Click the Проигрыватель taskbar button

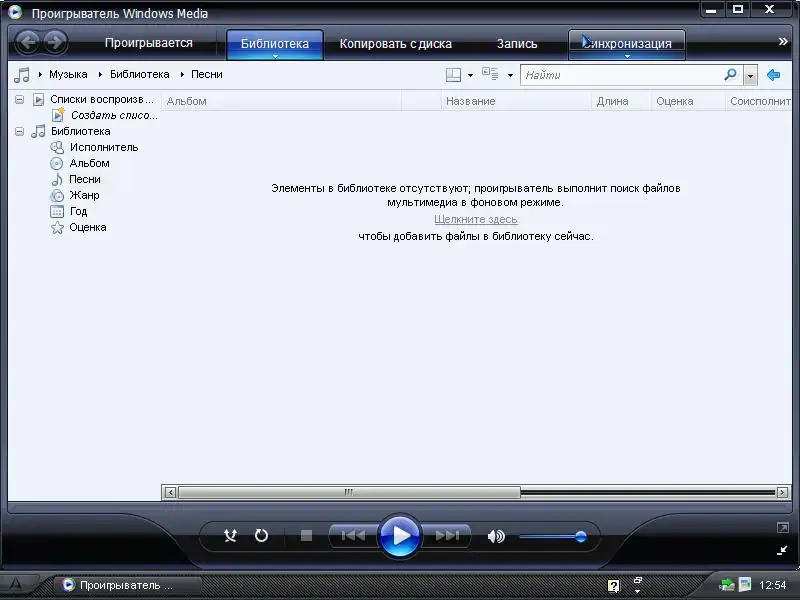coord(128,585)
